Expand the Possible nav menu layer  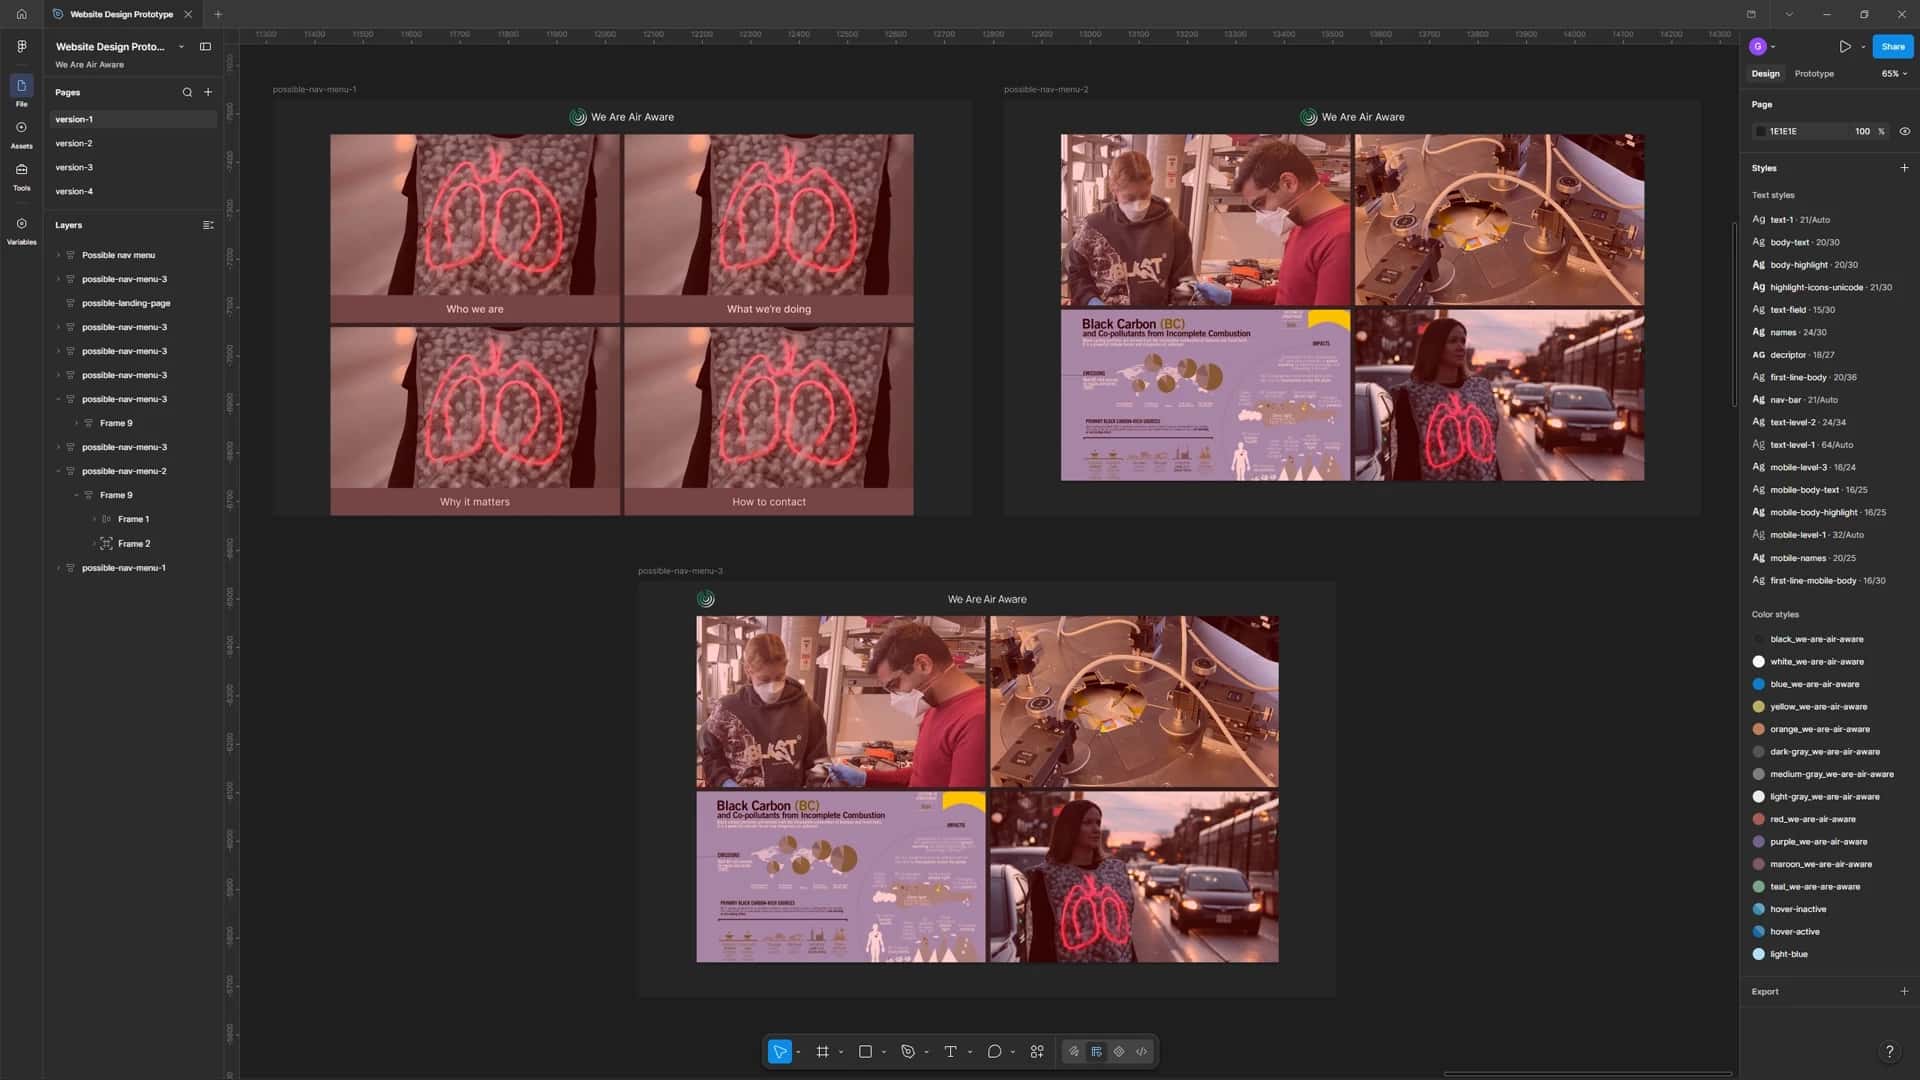coord(58,255)
